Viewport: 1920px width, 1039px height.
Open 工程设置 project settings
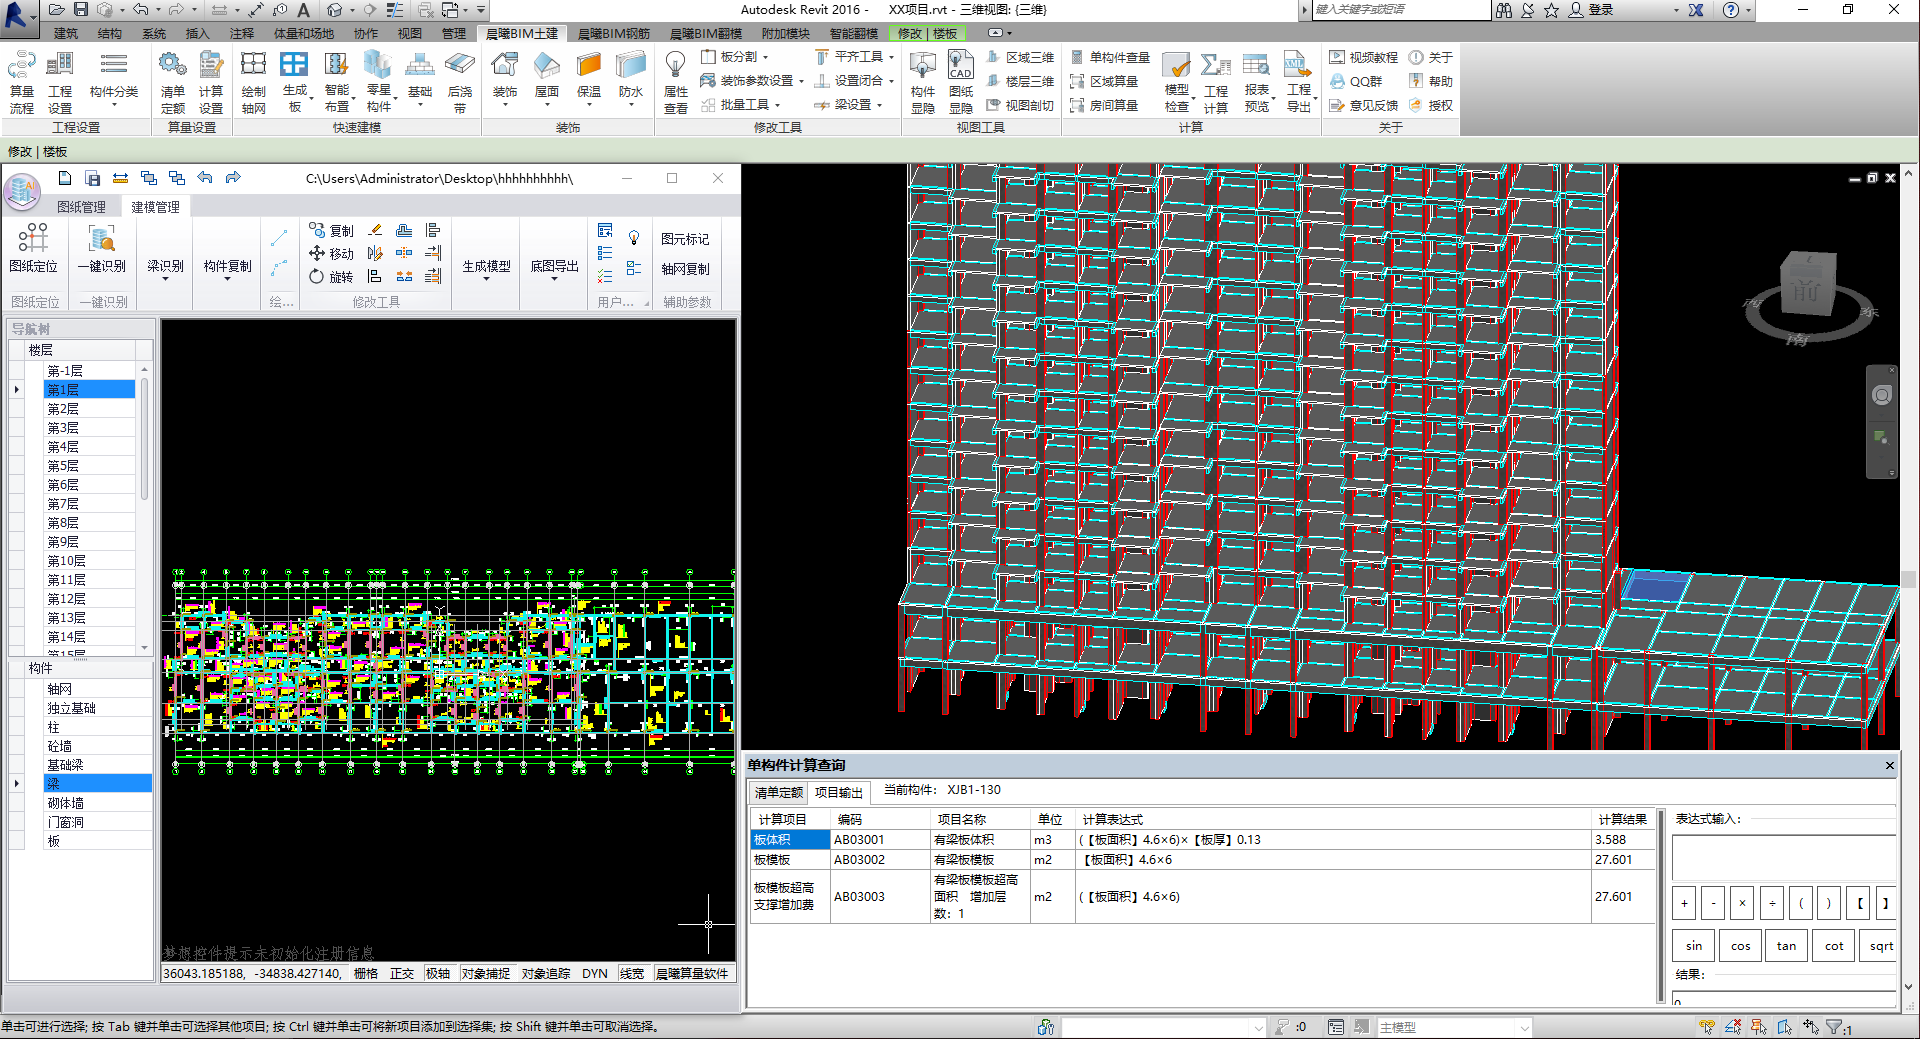click(60, 82)
